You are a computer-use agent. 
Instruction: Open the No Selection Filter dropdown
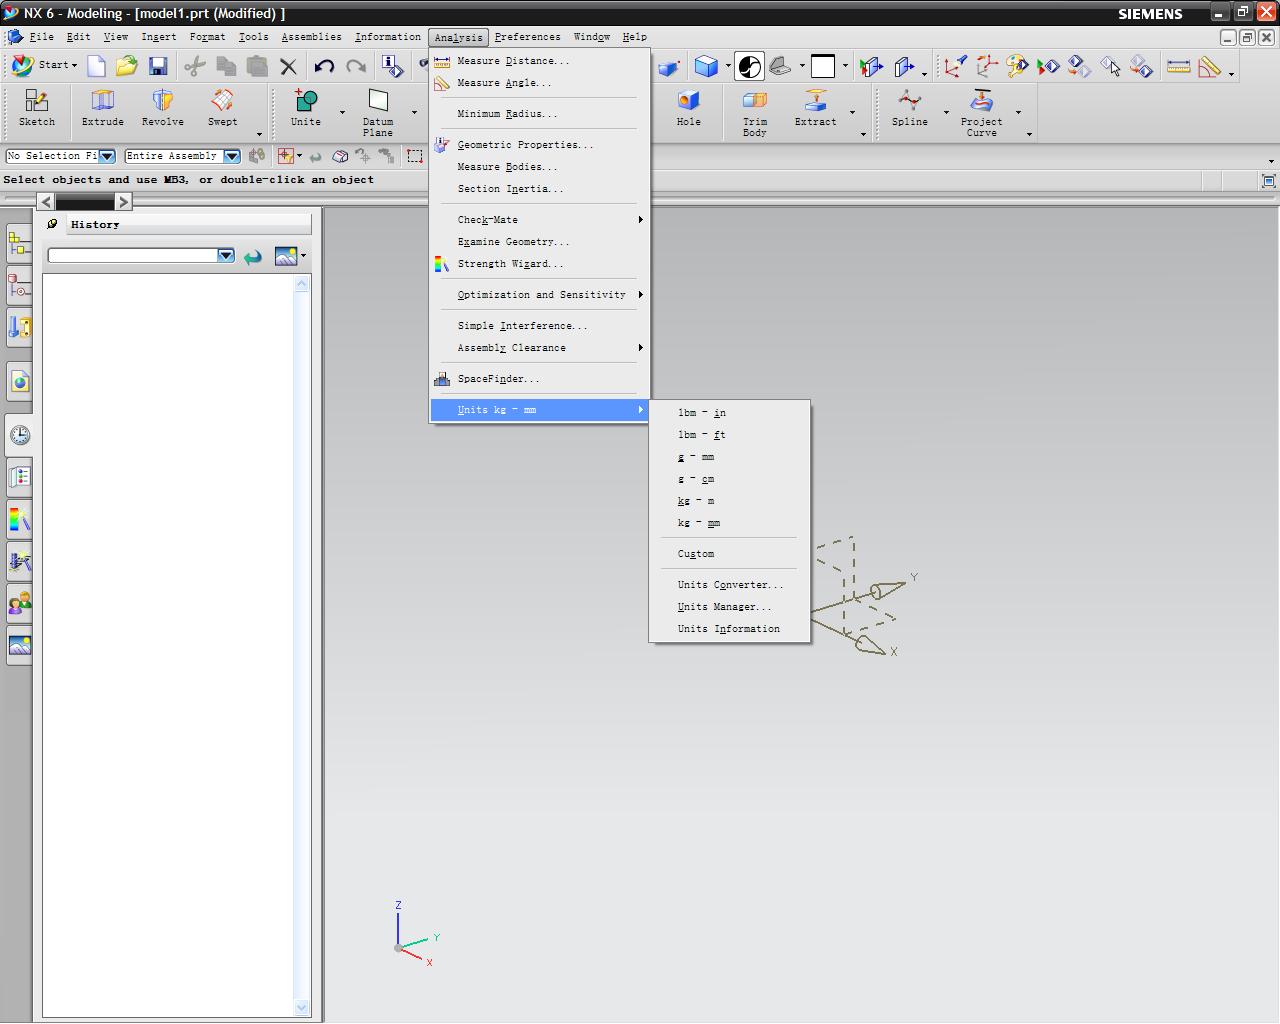click(106, 156)
